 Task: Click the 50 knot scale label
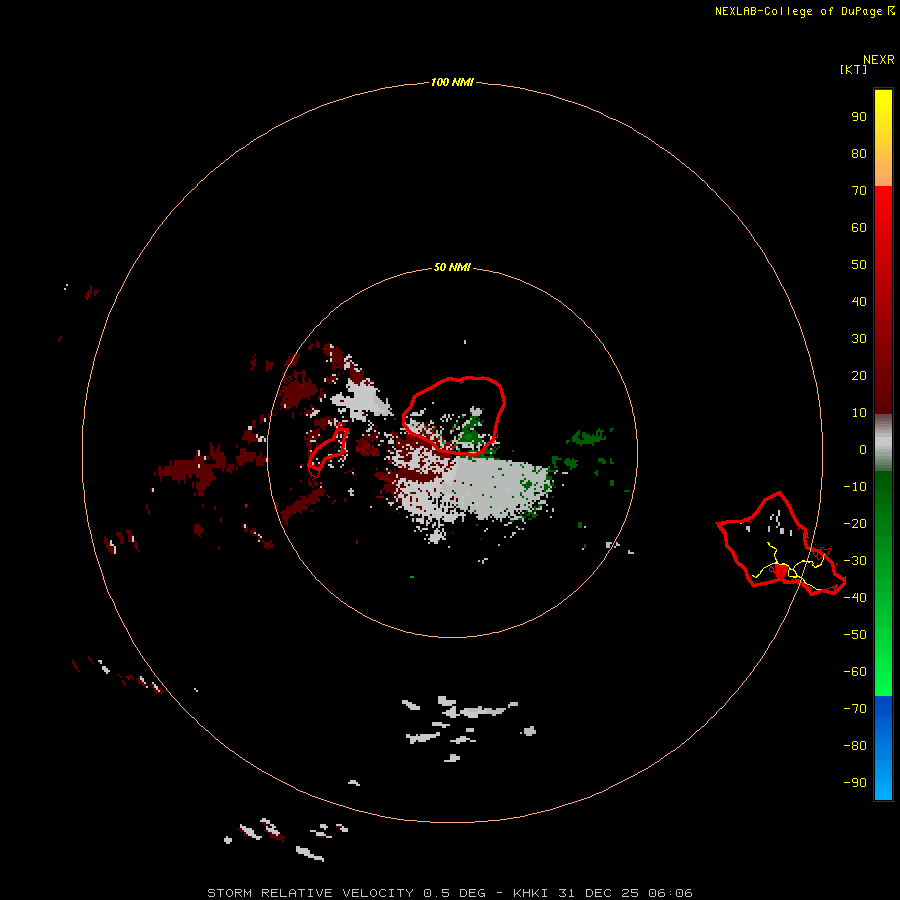pyautogui.click(x=859, y=265)
